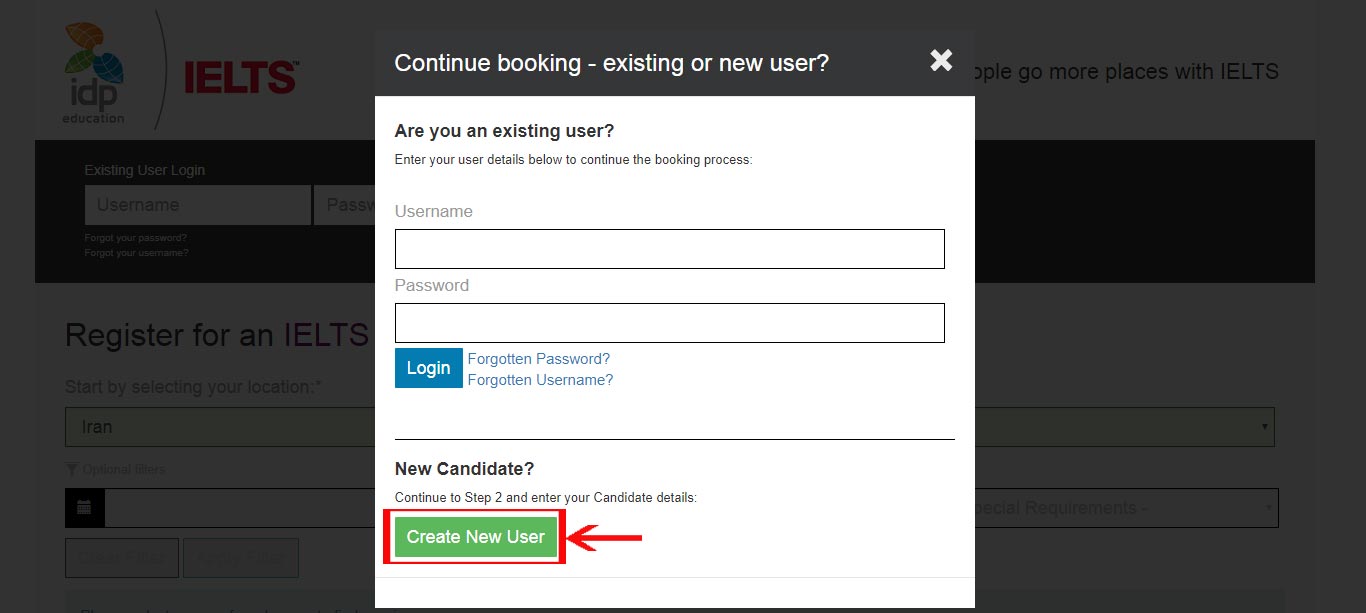This screenshot has width=1366, height=613.
Task: Expand the location dropdown showing Iran
Action: (218, 427)
